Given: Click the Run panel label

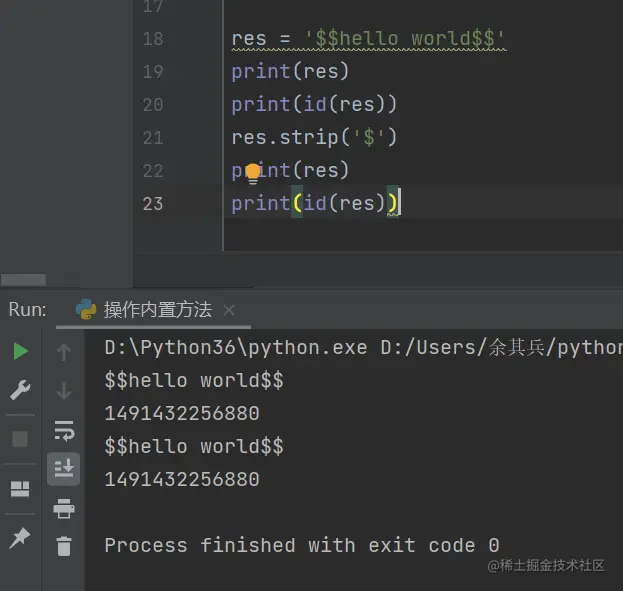Looking at the screenshot, I should (27, 310).
